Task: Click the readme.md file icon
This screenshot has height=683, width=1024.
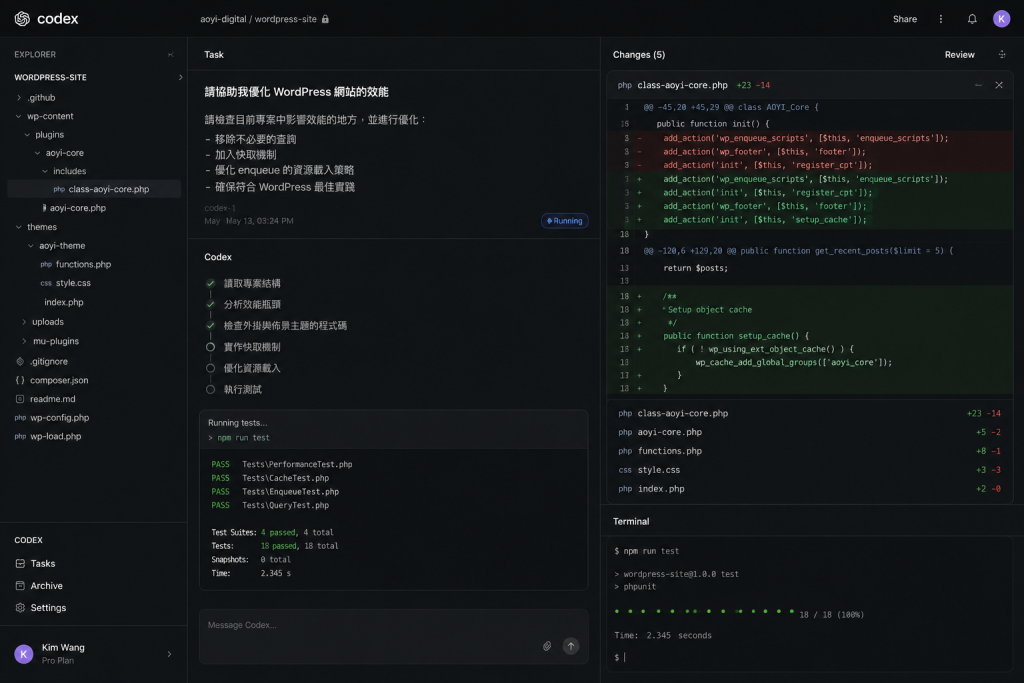Action: point(20,399)
